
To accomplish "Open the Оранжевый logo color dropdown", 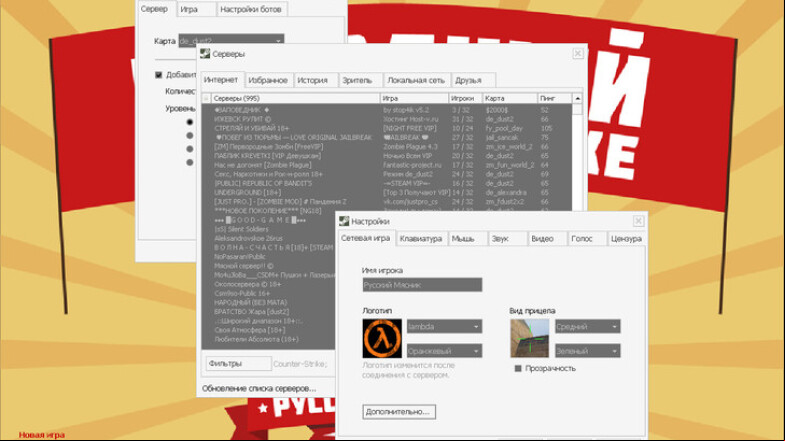I will click(x=444, y=351).
